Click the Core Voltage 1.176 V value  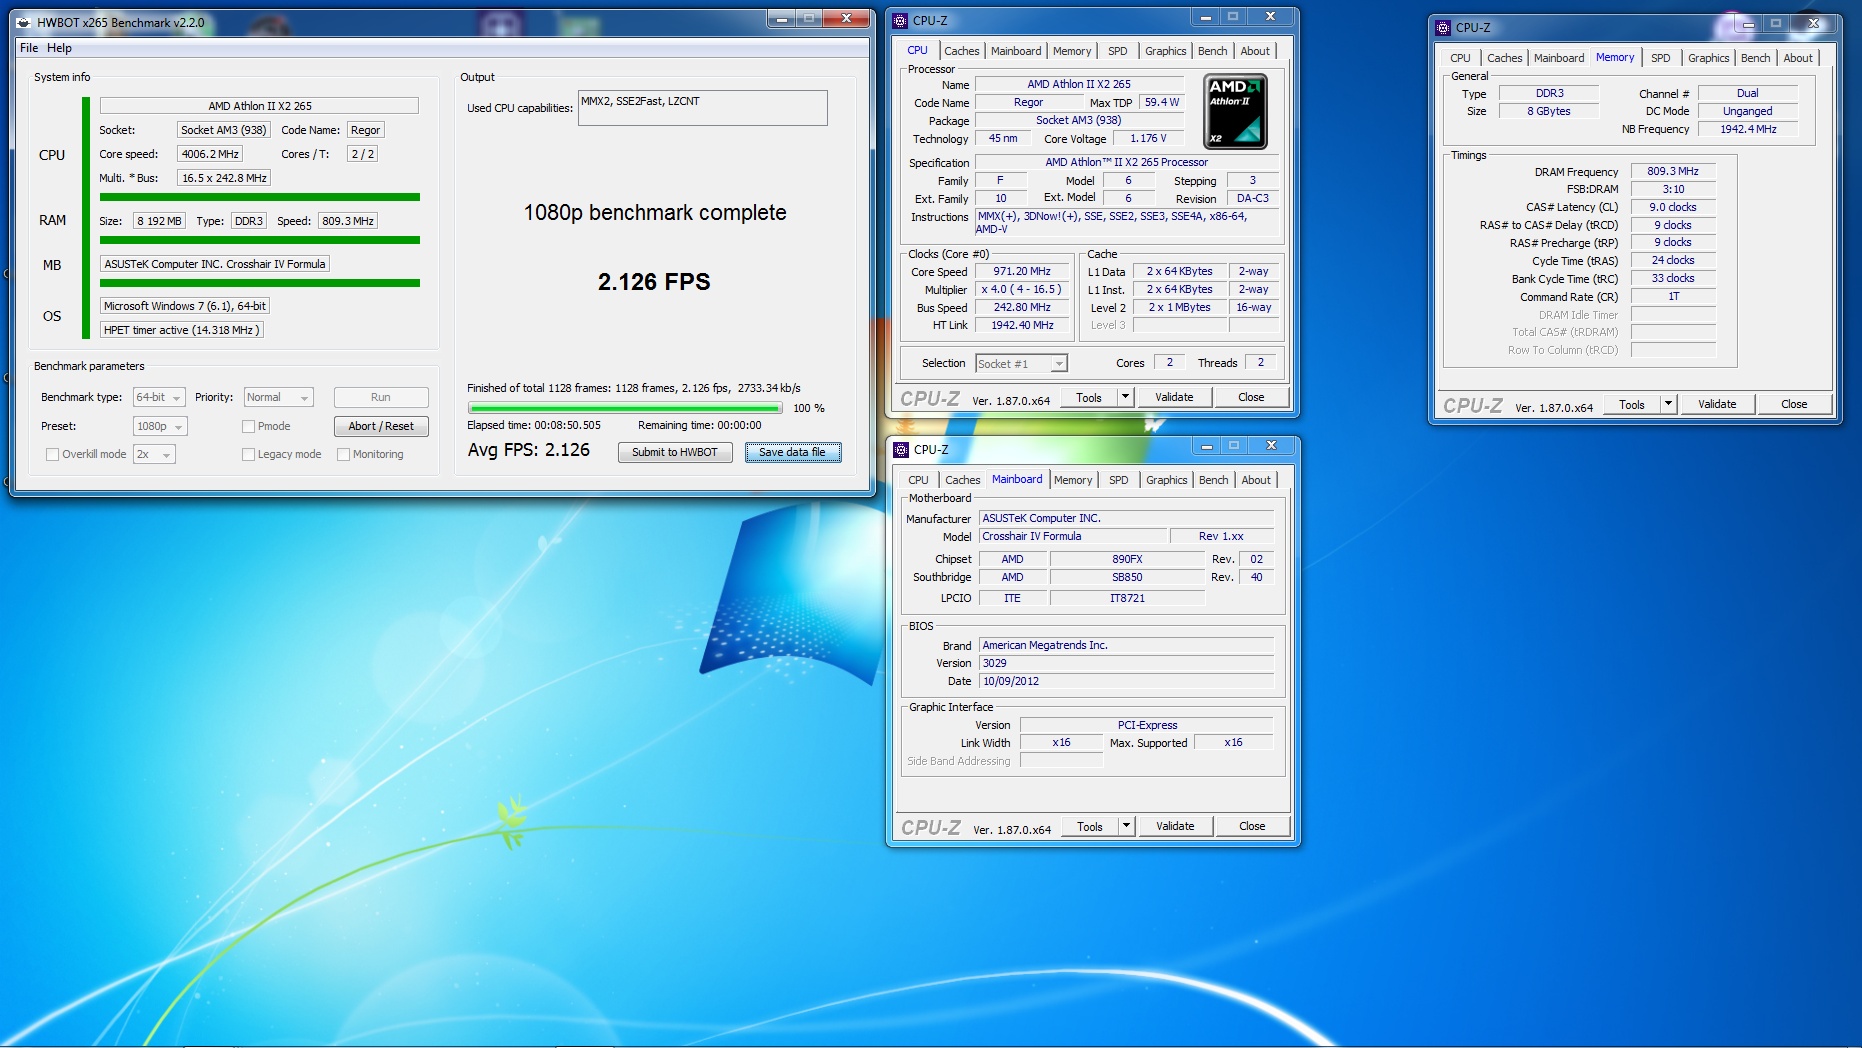pos(1148,138)
